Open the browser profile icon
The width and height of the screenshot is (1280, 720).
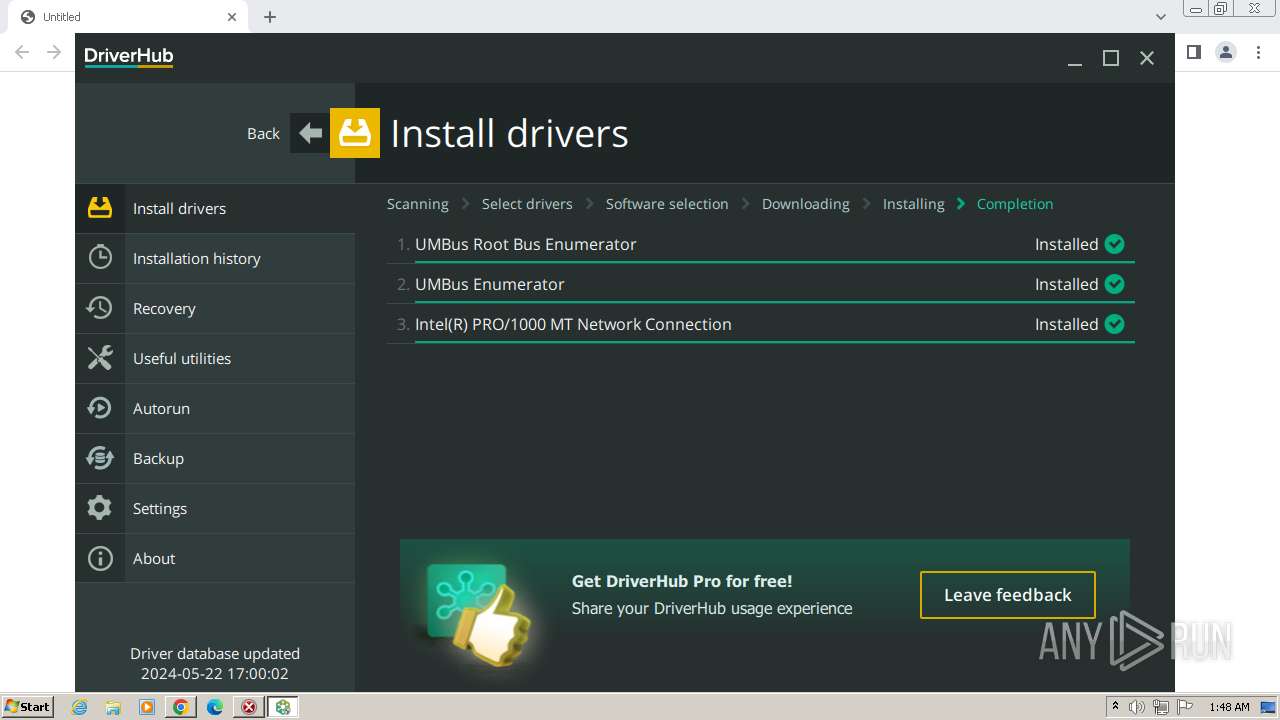pos(1226,52)
